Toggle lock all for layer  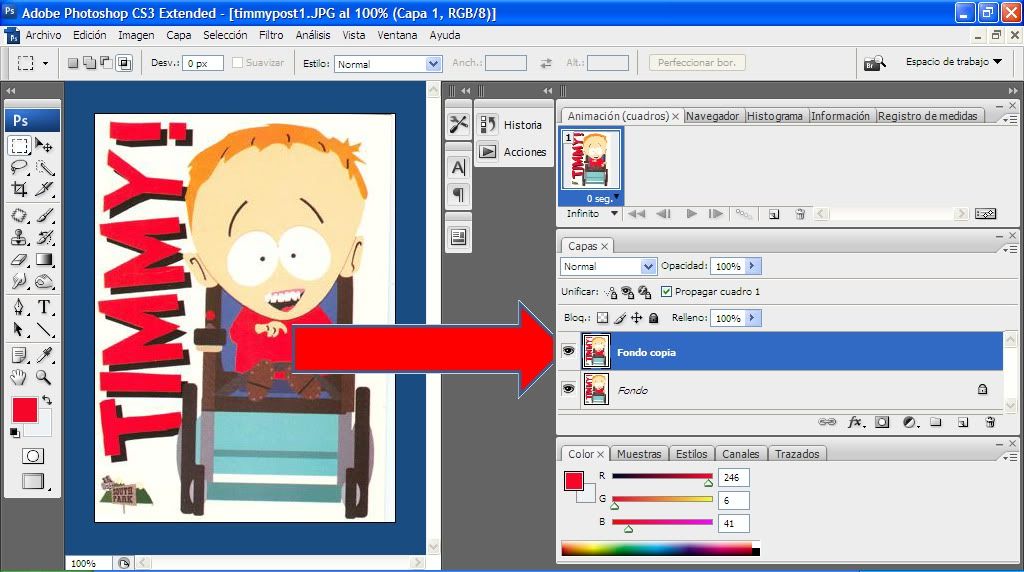click(x=654, y=318)
